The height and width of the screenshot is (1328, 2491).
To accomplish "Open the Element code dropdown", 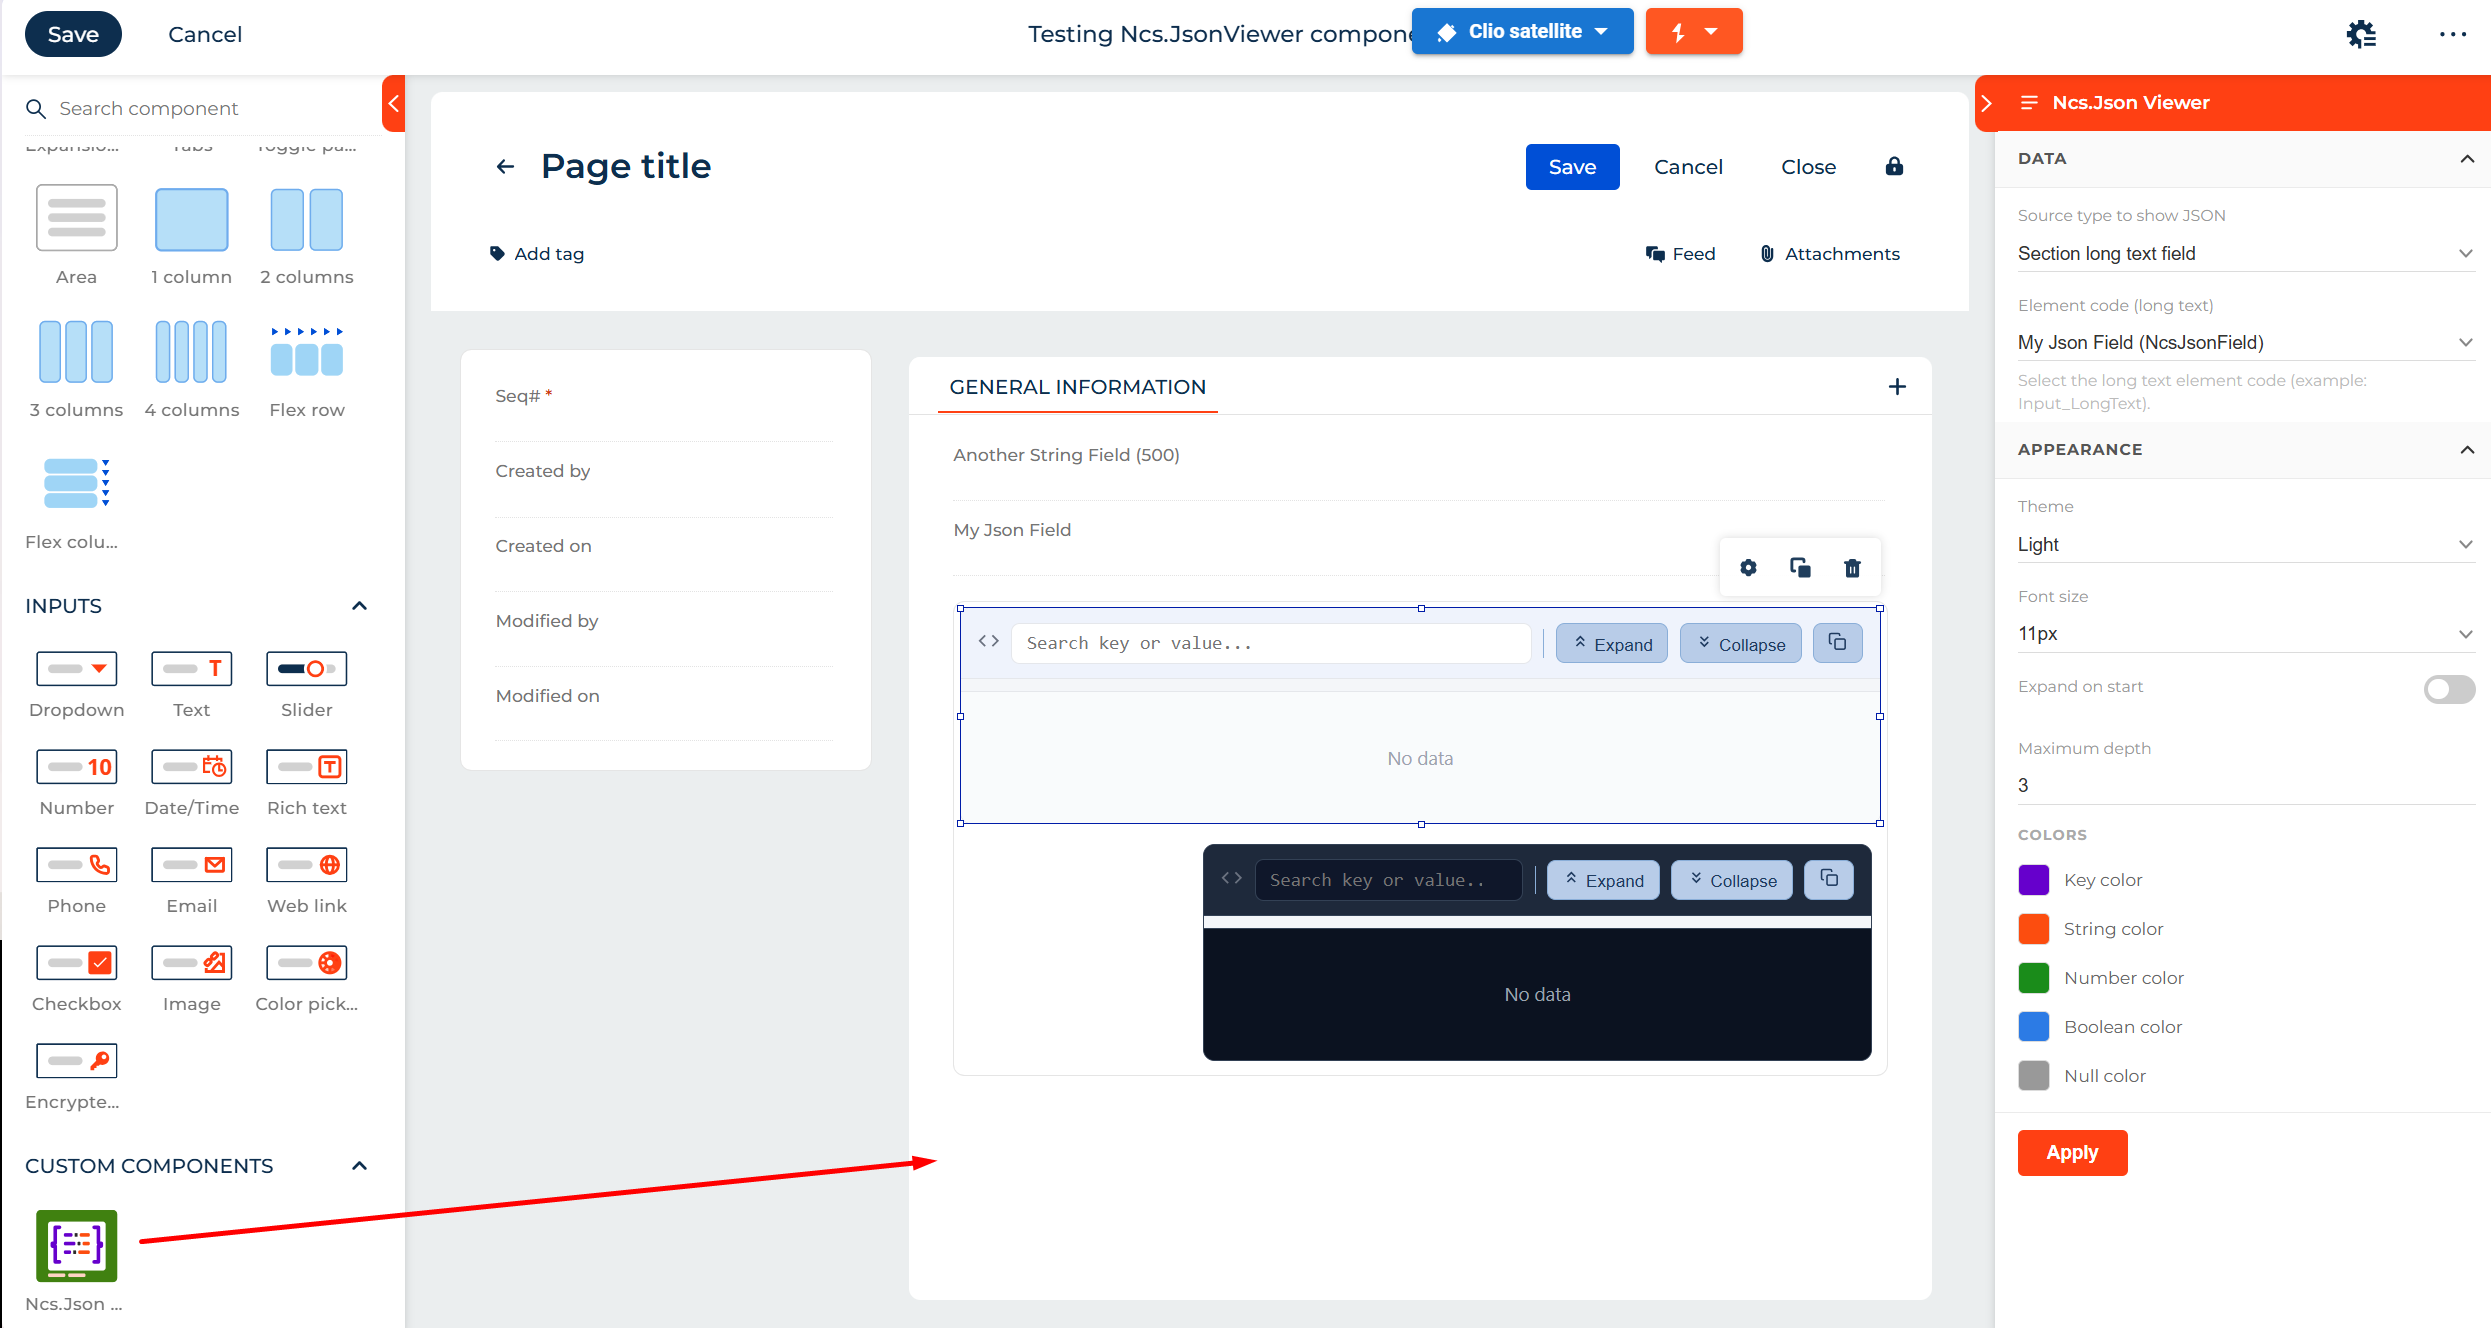I will pyautogui.click(x=2245, y=343).
